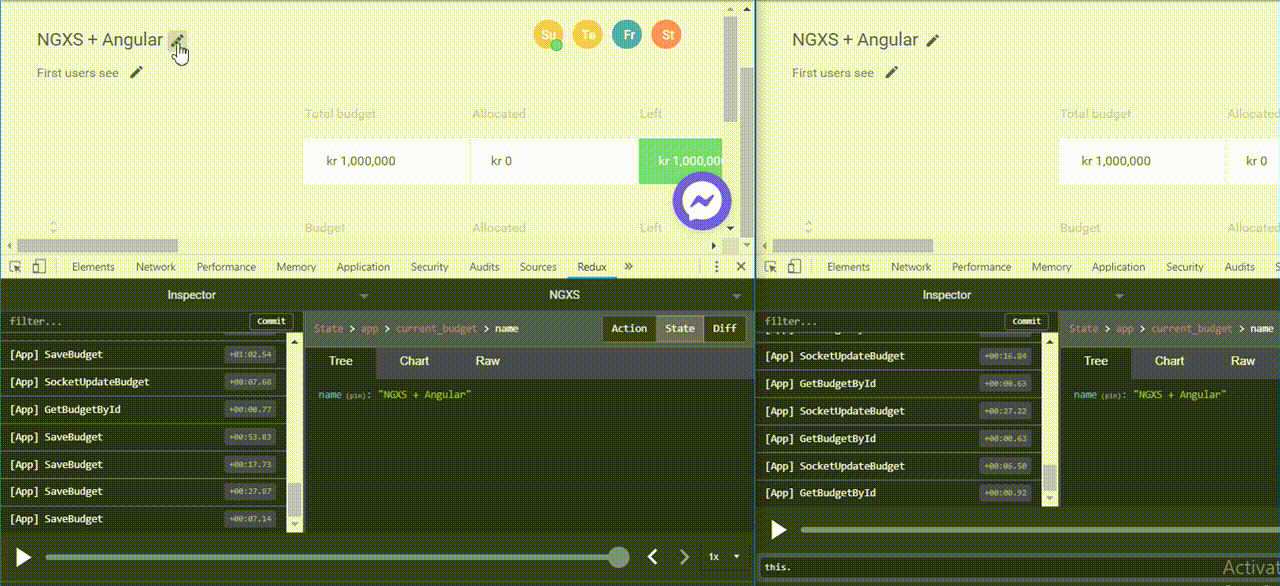This screenshot has height=586, width=1280.
Task: Click the edit pencil beside 'First users see' in the left window
Action: tap(136, 72)
